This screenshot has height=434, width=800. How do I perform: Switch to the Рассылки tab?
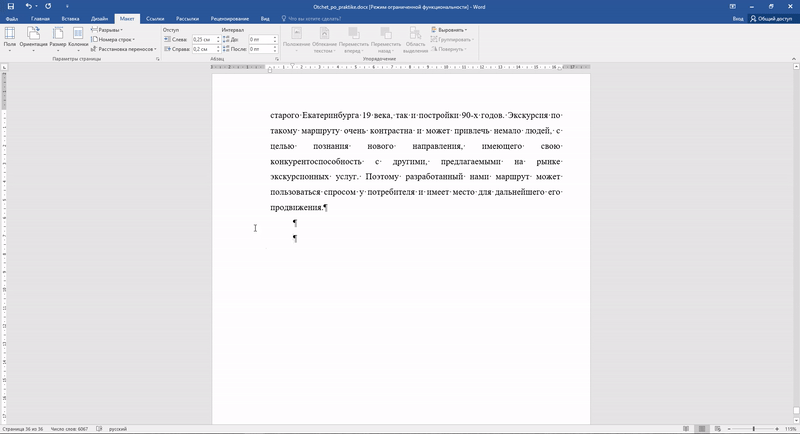click(187, 19)
